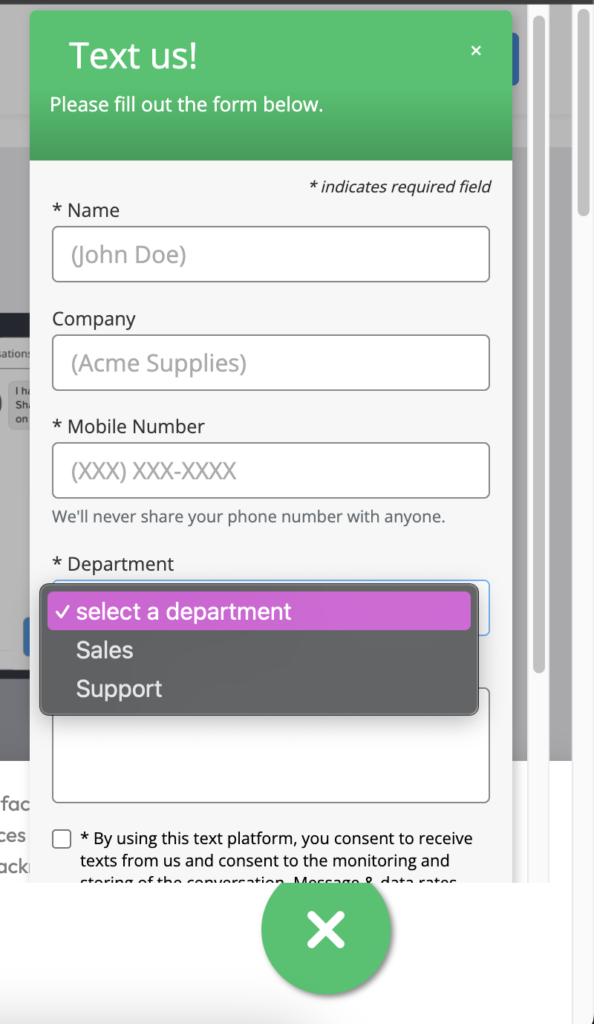This screenshot has width=594, height=1024.
Task: Click the page's outer right scrollbar thumb
Action: [584, 111]
